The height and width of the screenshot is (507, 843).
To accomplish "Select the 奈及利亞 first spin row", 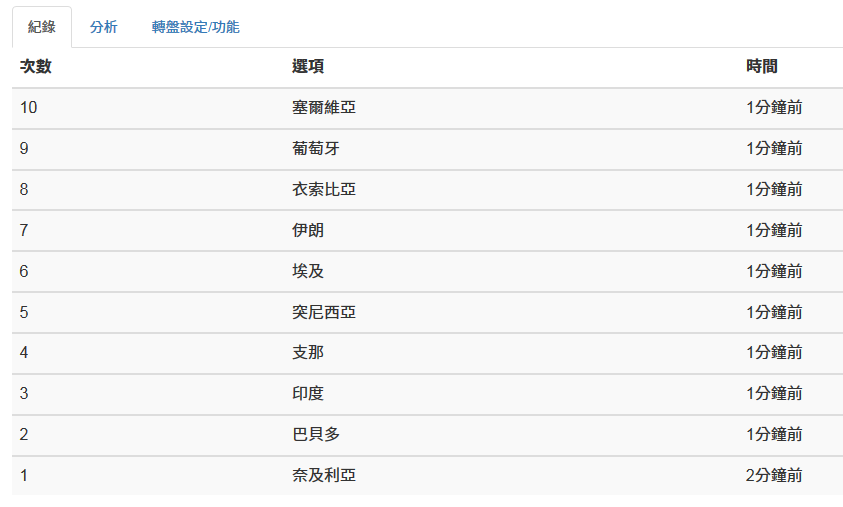I will pos(427,476).
